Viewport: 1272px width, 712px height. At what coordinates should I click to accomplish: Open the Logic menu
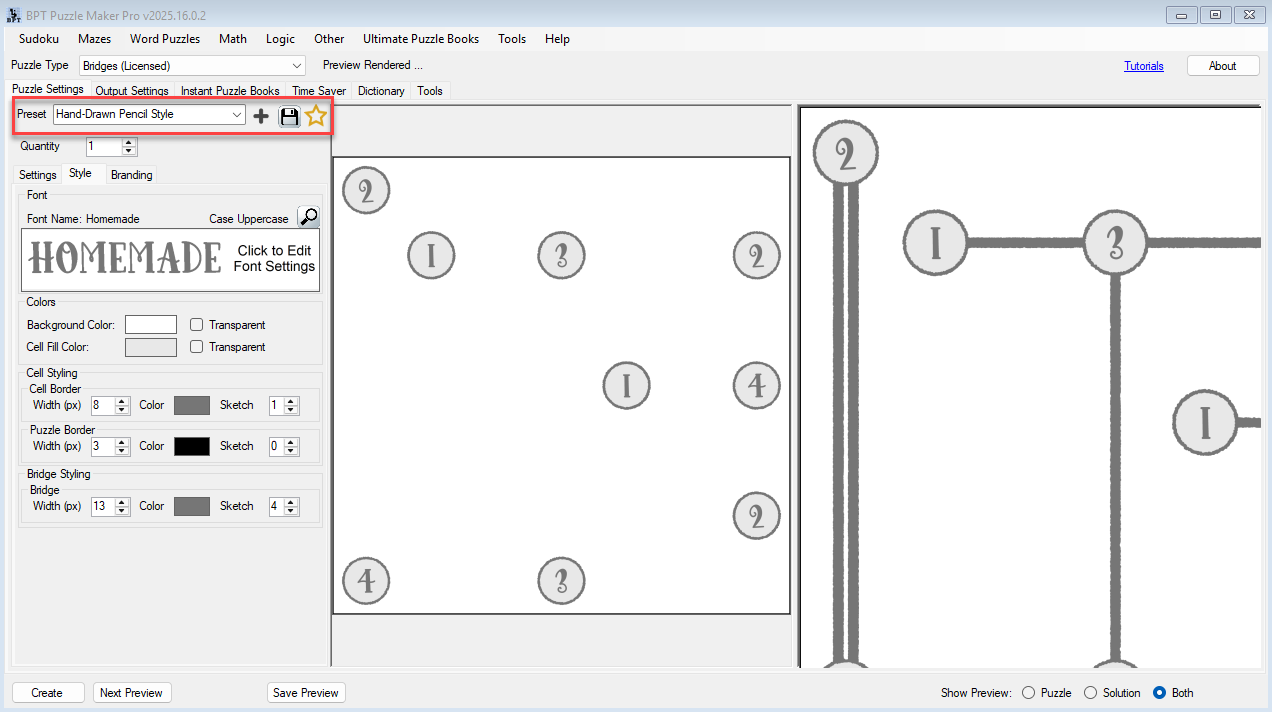click(x=280, y=39)
